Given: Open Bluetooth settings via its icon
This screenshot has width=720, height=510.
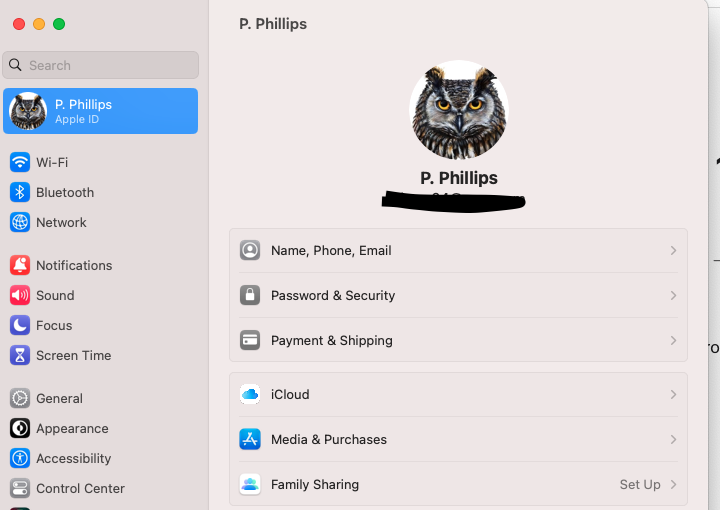Looking at the screenshot, I should pos(20,192).
